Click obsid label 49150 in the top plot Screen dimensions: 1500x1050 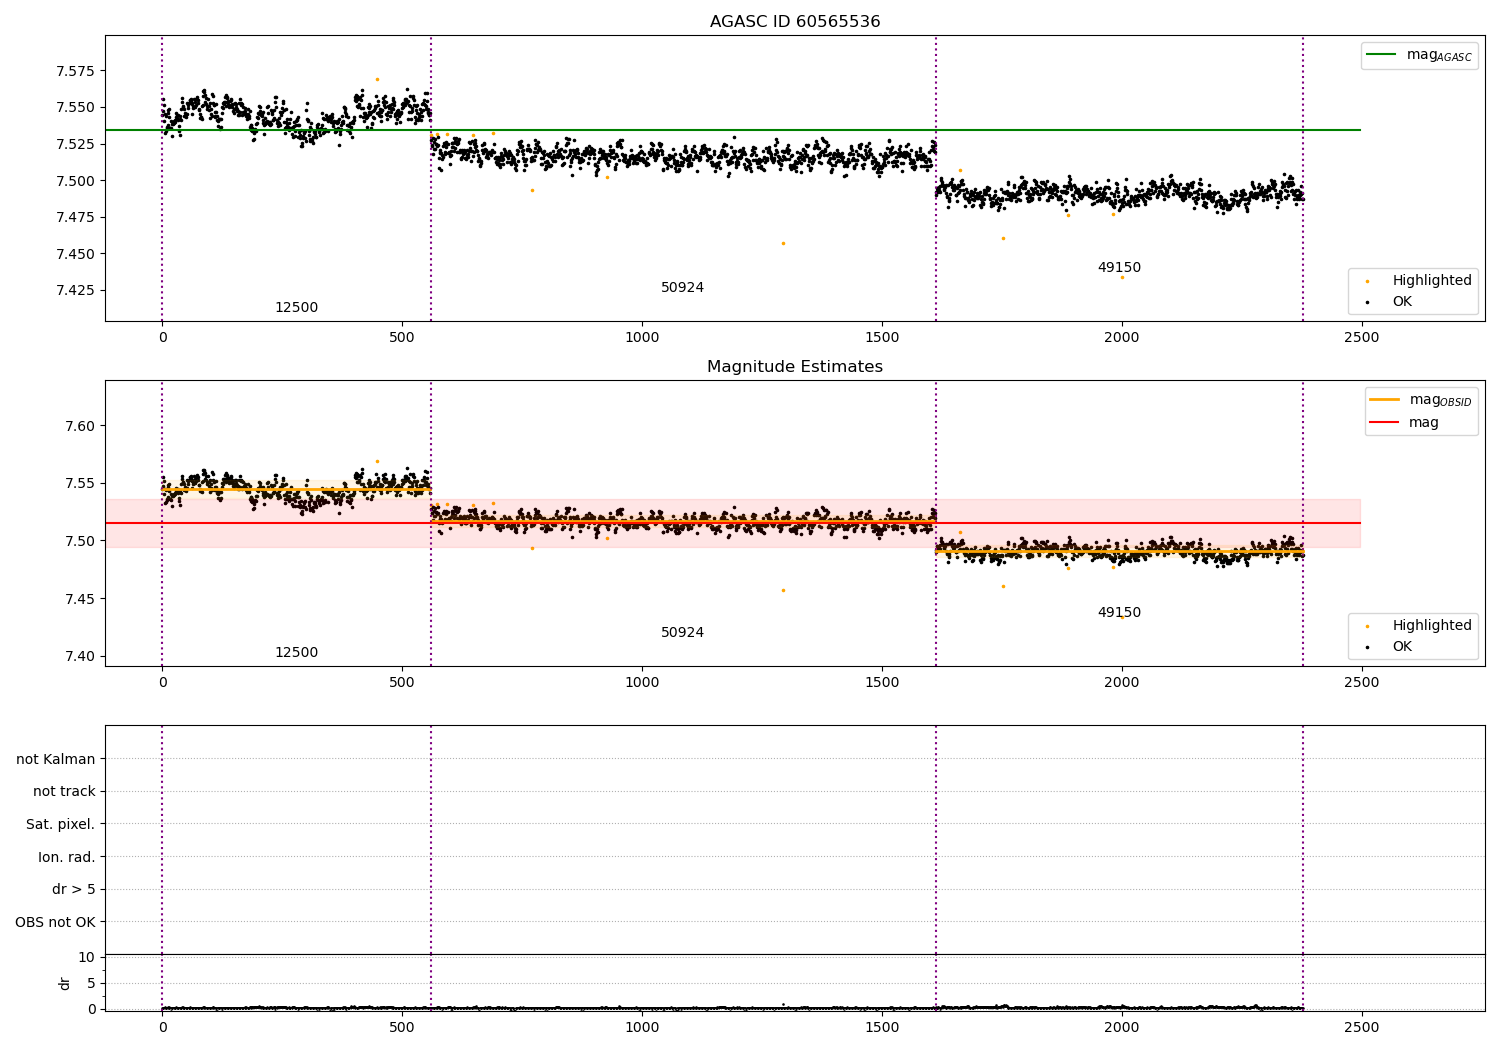1119,267
